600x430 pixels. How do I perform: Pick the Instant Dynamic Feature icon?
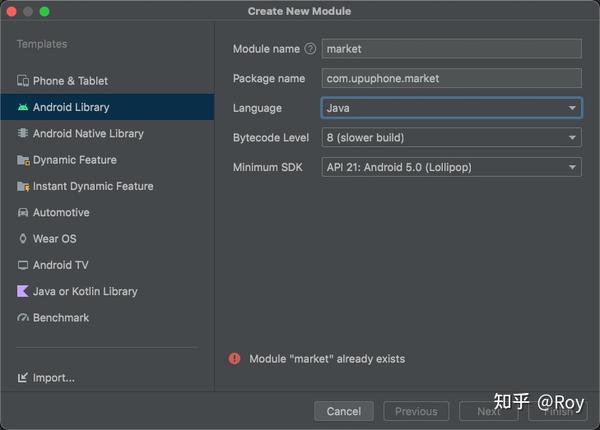click(23, 186)
